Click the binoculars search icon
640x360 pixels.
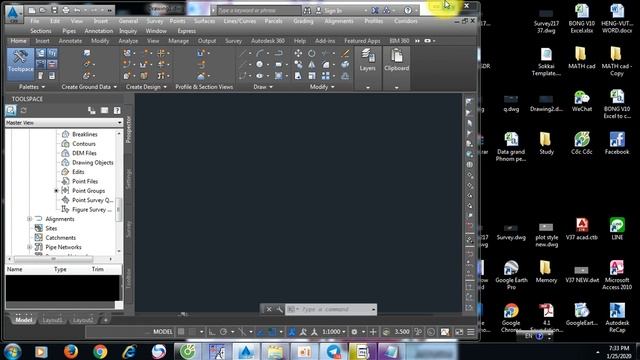tap(307, 10)
